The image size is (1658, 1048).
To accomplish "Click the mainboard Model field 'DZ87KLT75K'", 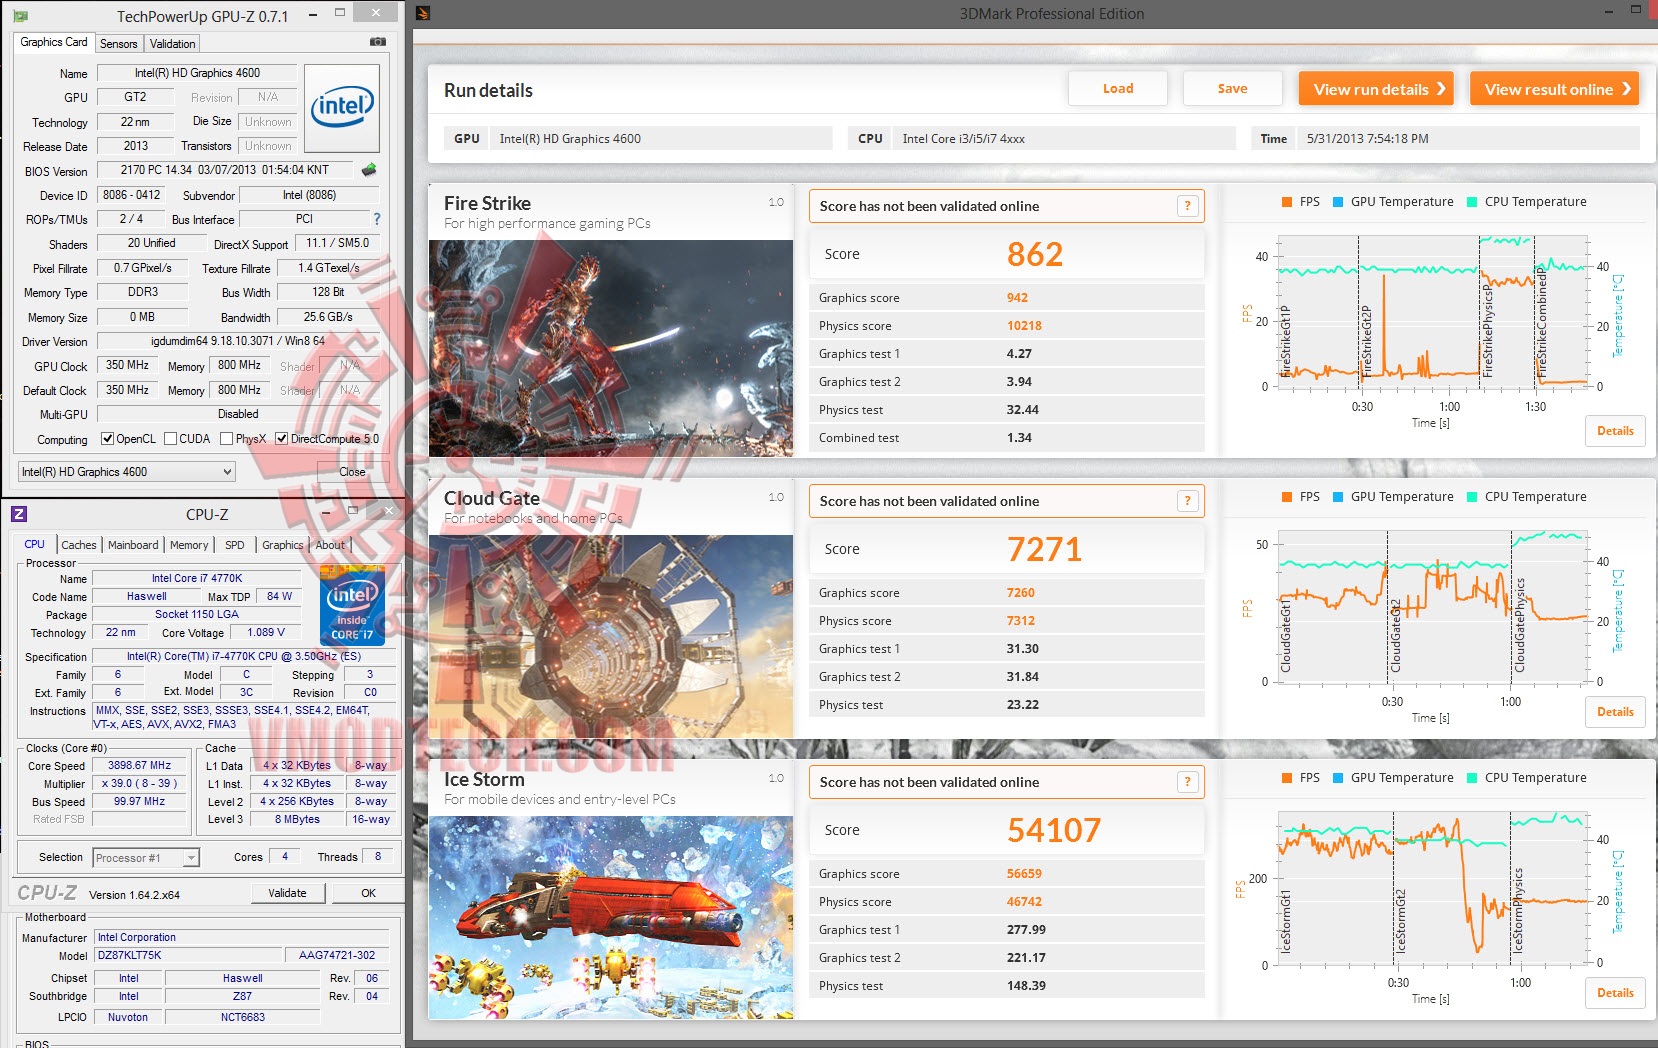I will (186, 955).
